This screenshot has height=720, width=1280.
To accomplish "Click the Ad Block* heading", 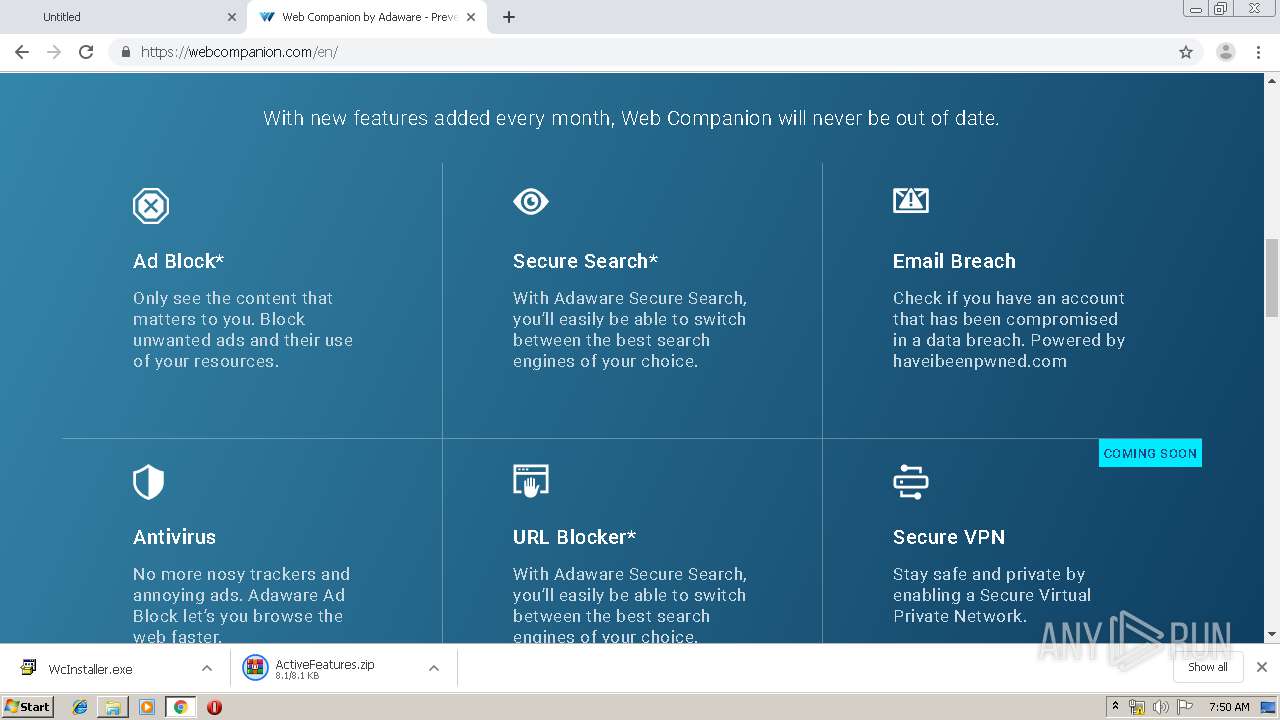I will point(178,261).
